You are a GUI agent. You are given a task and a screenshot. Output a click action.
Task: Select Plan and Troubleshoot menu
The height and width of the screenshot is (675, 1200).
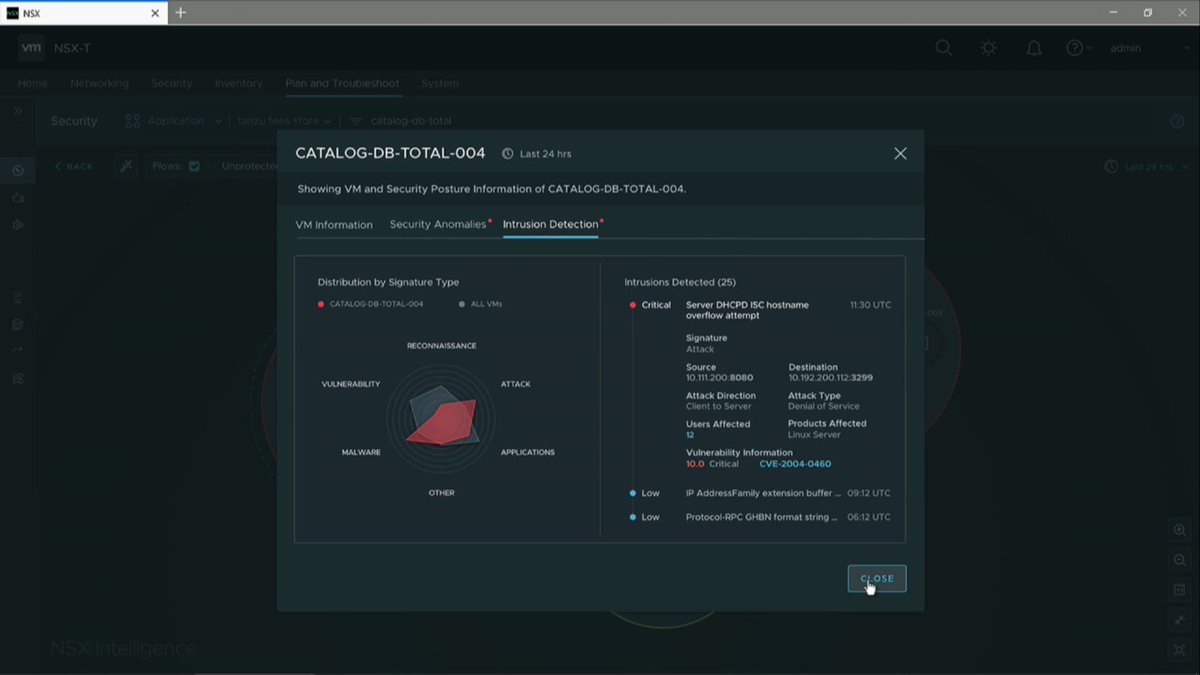click(342, 83)
